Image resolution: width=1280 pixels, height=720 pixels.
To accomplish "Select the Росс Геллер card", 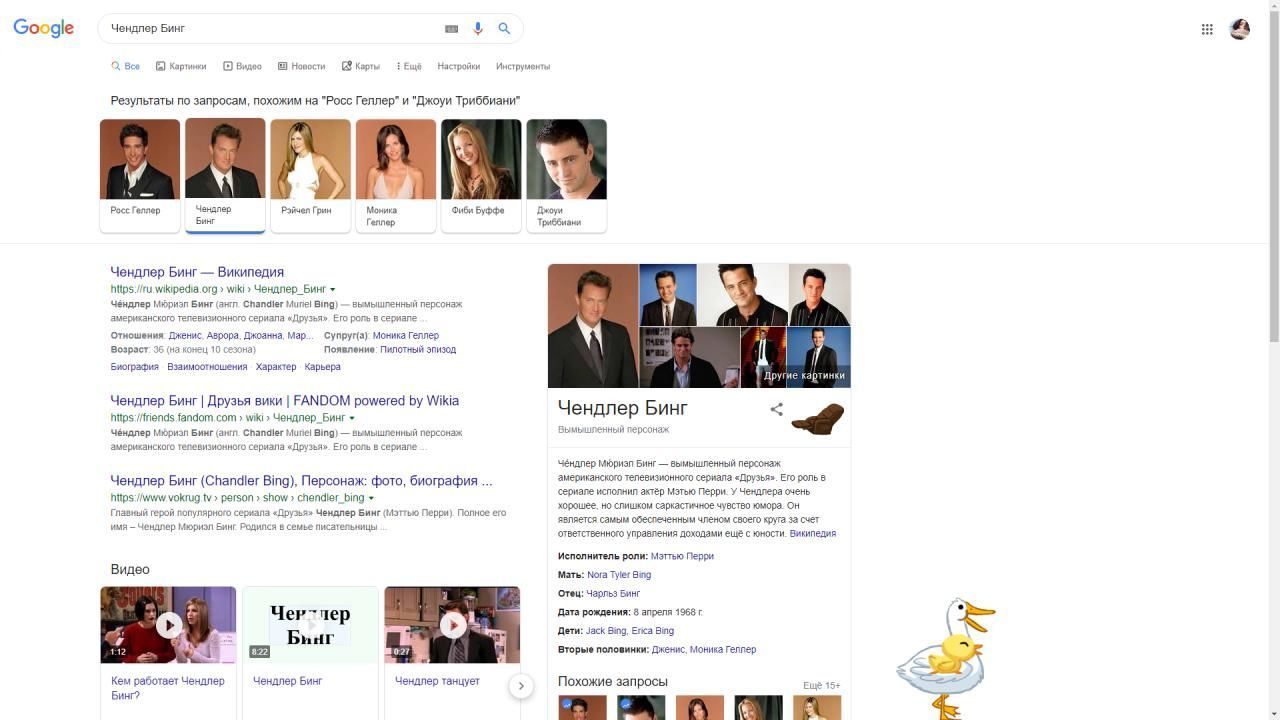I will pyautogui.click(x=140, y=175).
